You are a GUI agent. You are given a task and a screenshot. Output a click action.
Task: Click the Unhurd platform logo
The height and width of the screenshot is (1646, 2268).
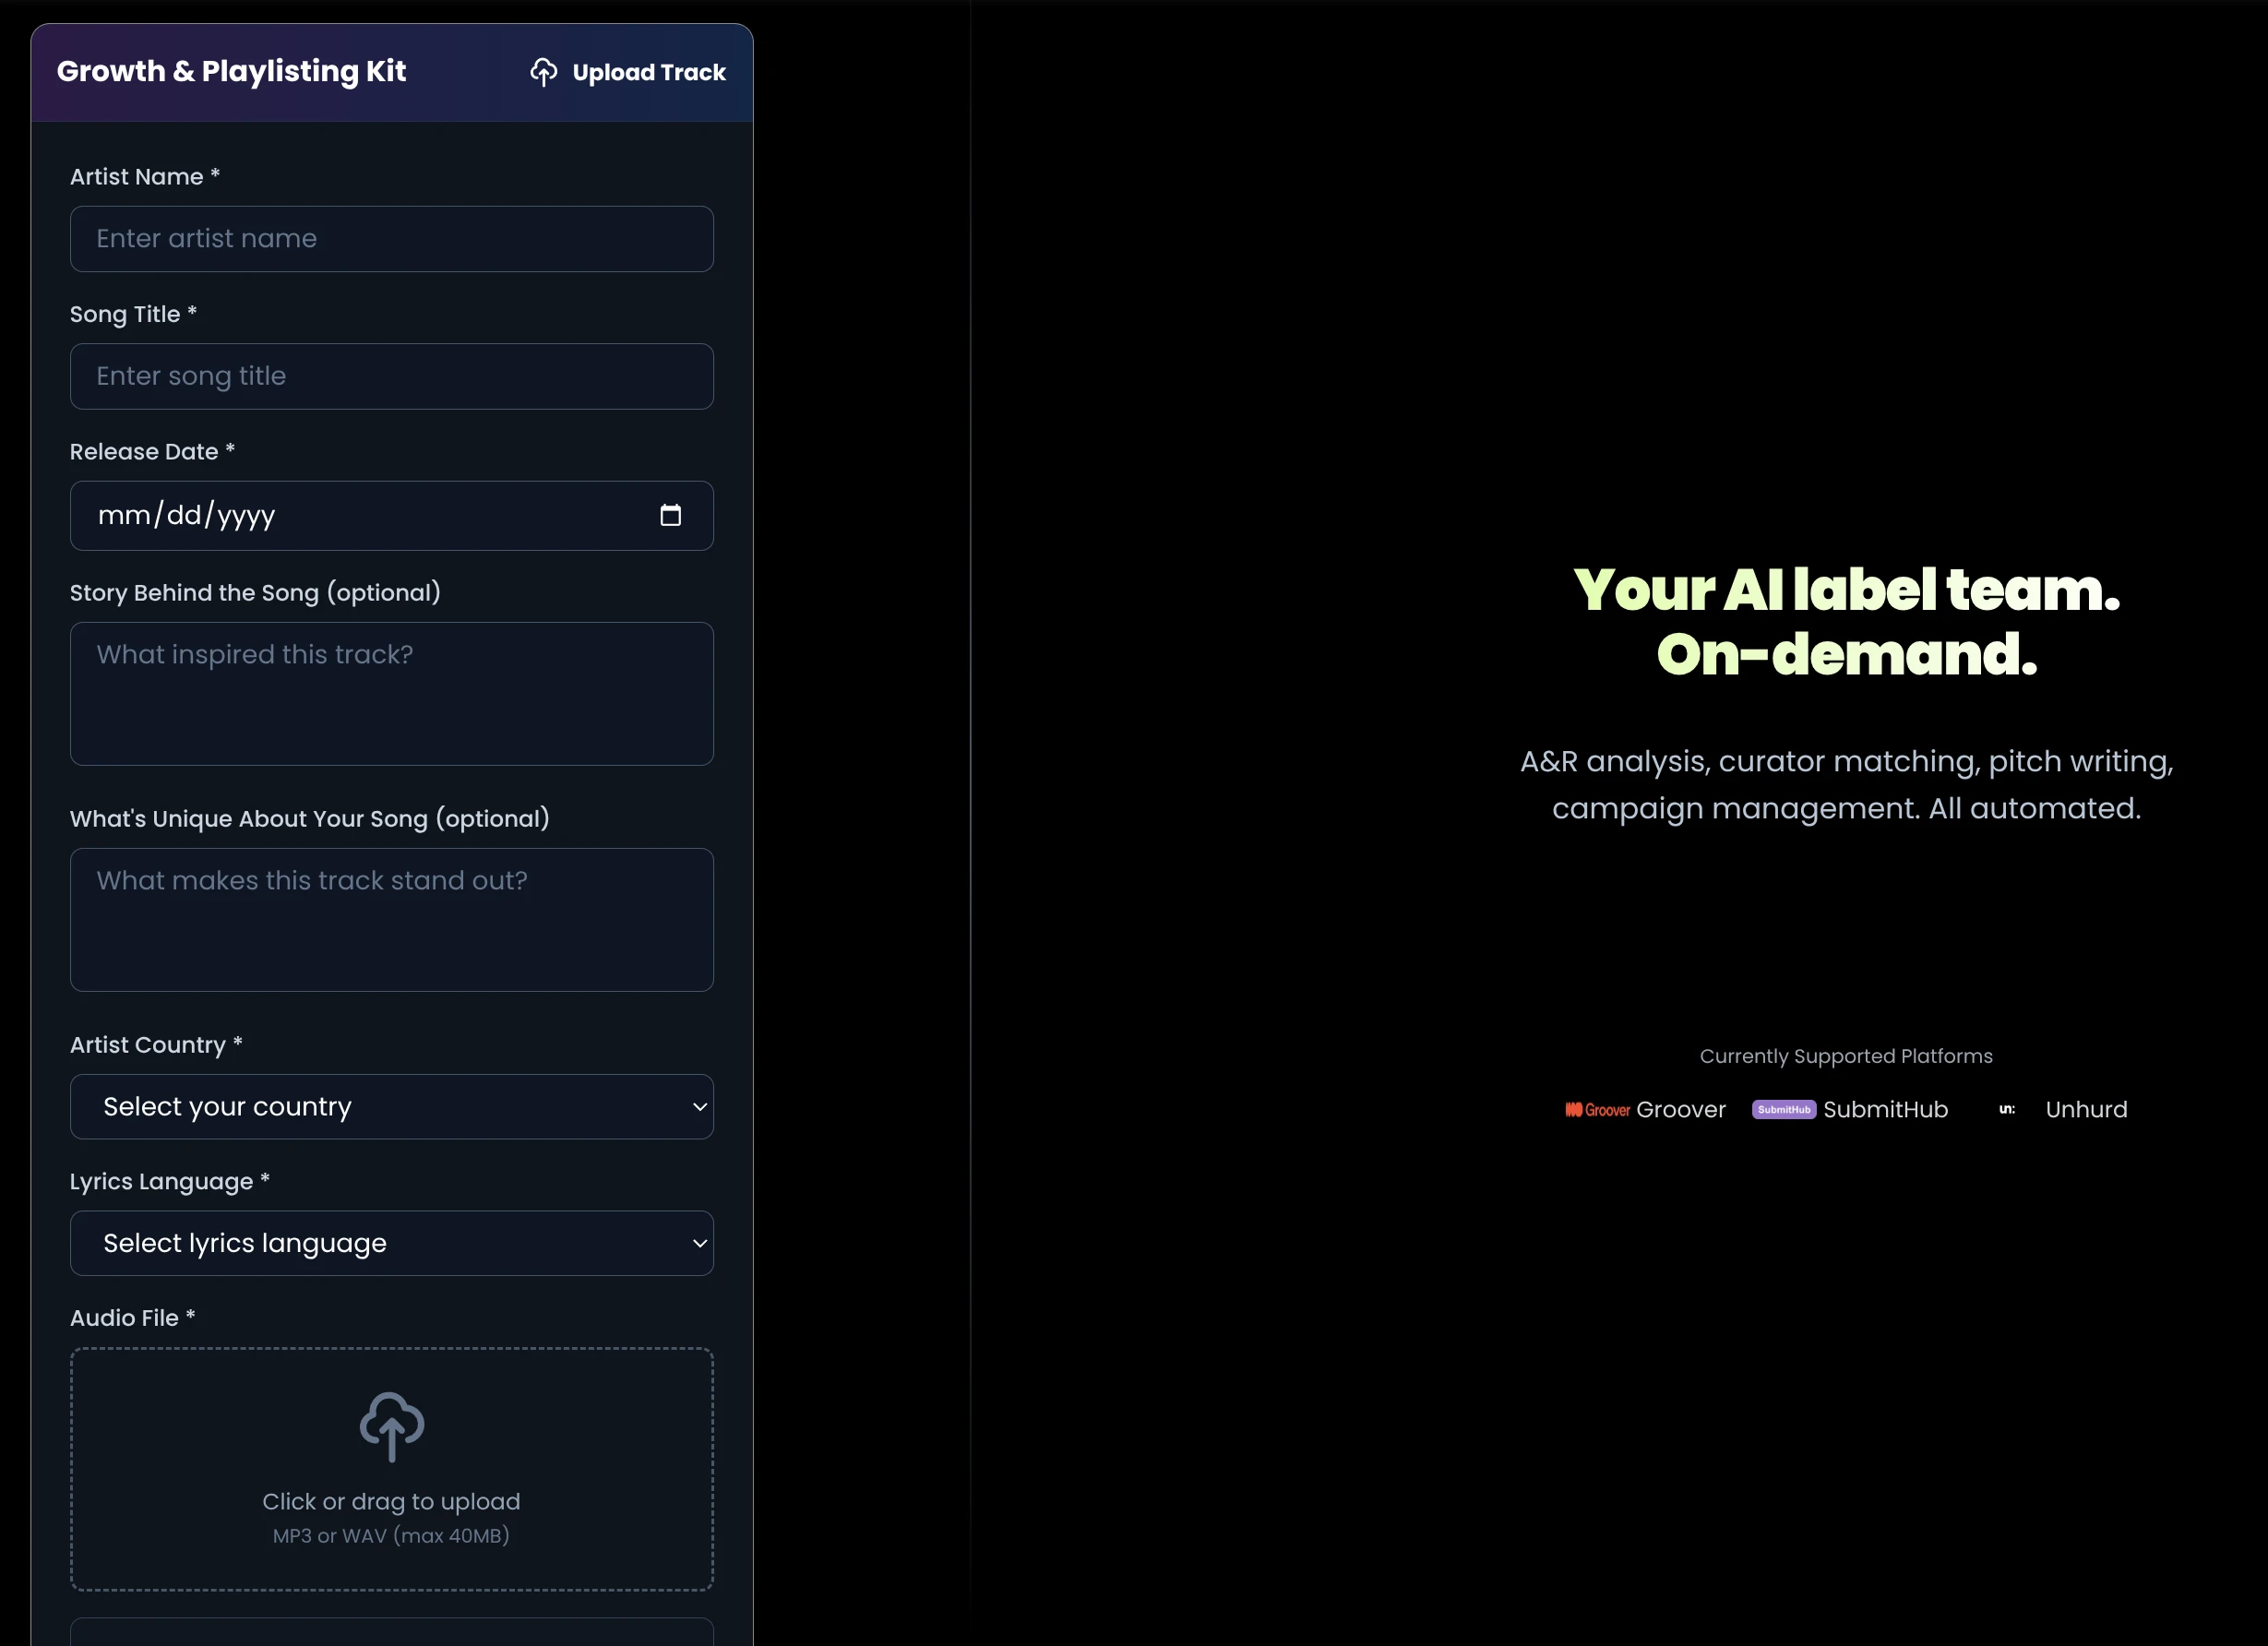click(2006, 1110)
